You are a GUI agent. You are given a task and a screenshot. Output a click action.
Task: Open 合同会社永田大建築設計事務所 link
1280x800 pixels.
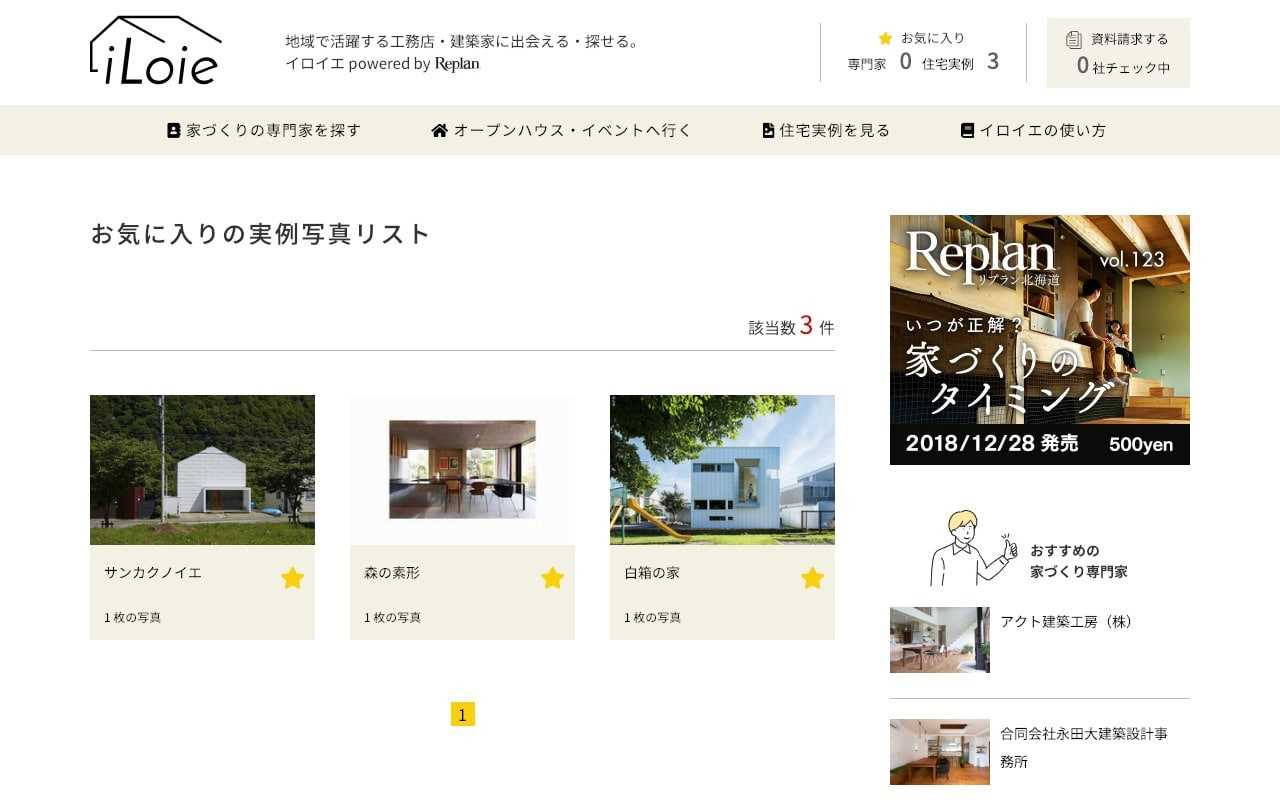pyautogui.click(x=1084, y=747)
